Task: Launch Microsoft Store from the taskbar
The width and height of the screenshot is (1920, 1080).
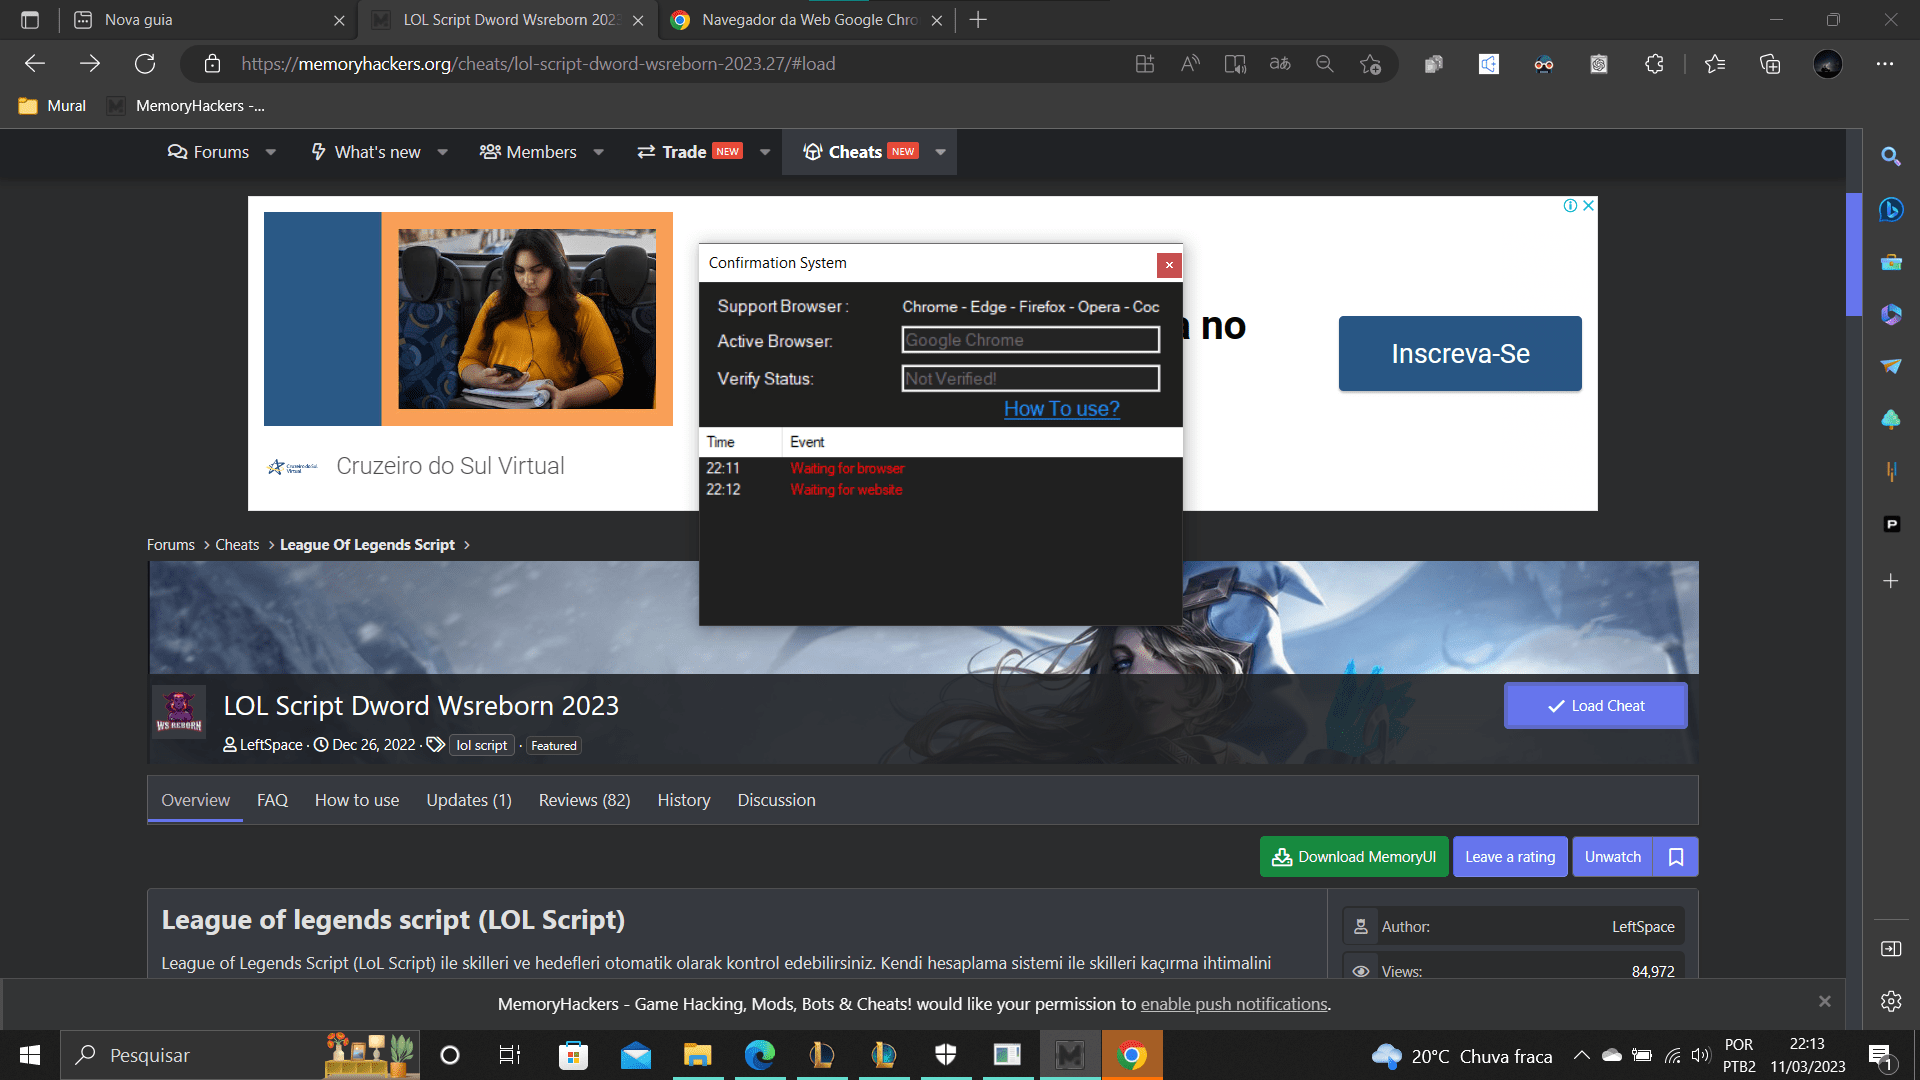Action: click(x=573, y=1055)
